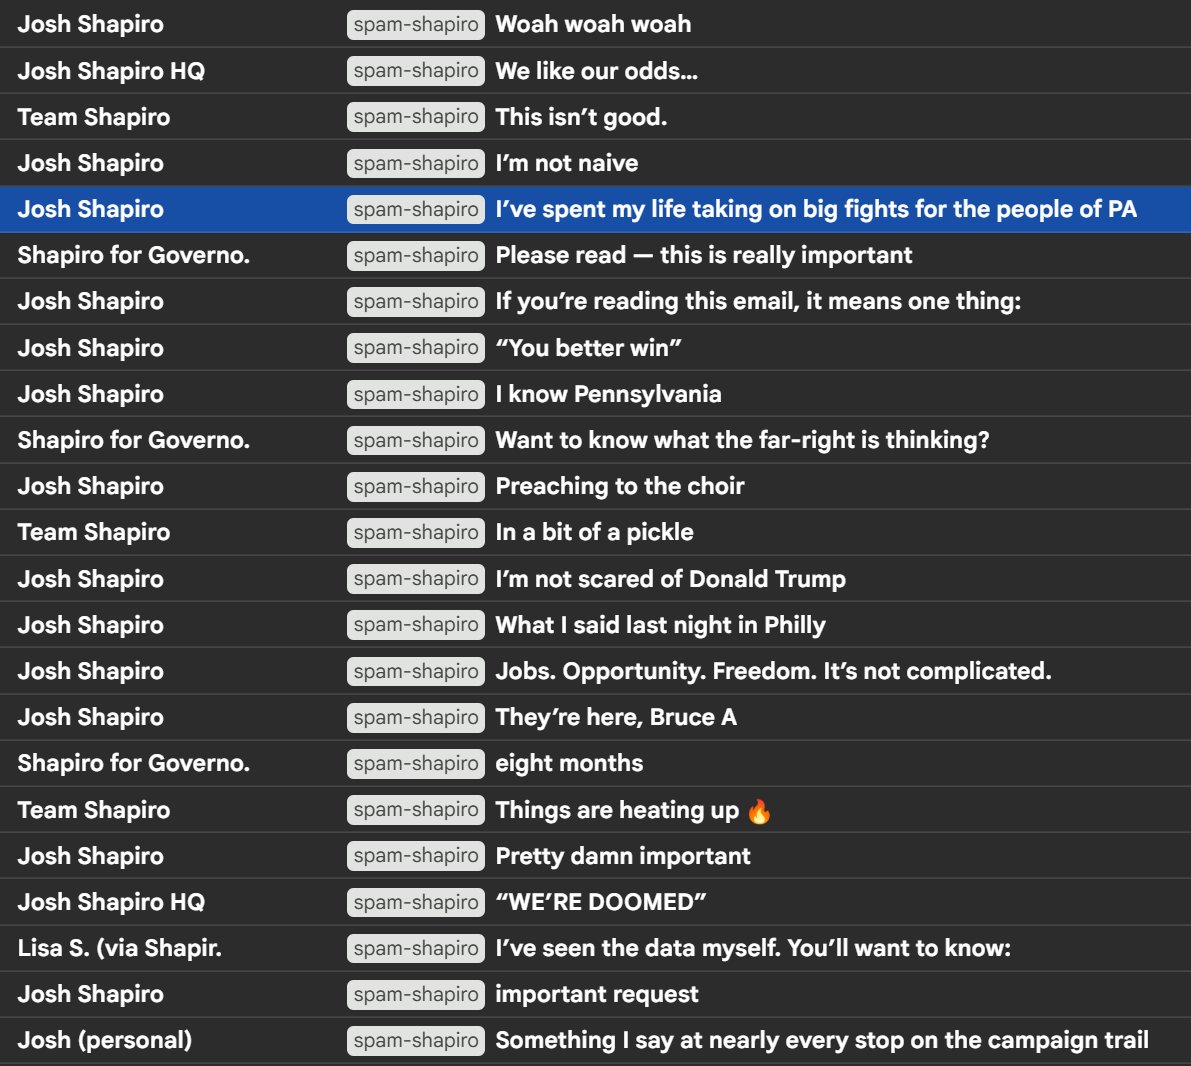Click sender "Lisa S. (via Shapir."
The width and height of the screenshot is (1191, 1066).
click(119, 948)
